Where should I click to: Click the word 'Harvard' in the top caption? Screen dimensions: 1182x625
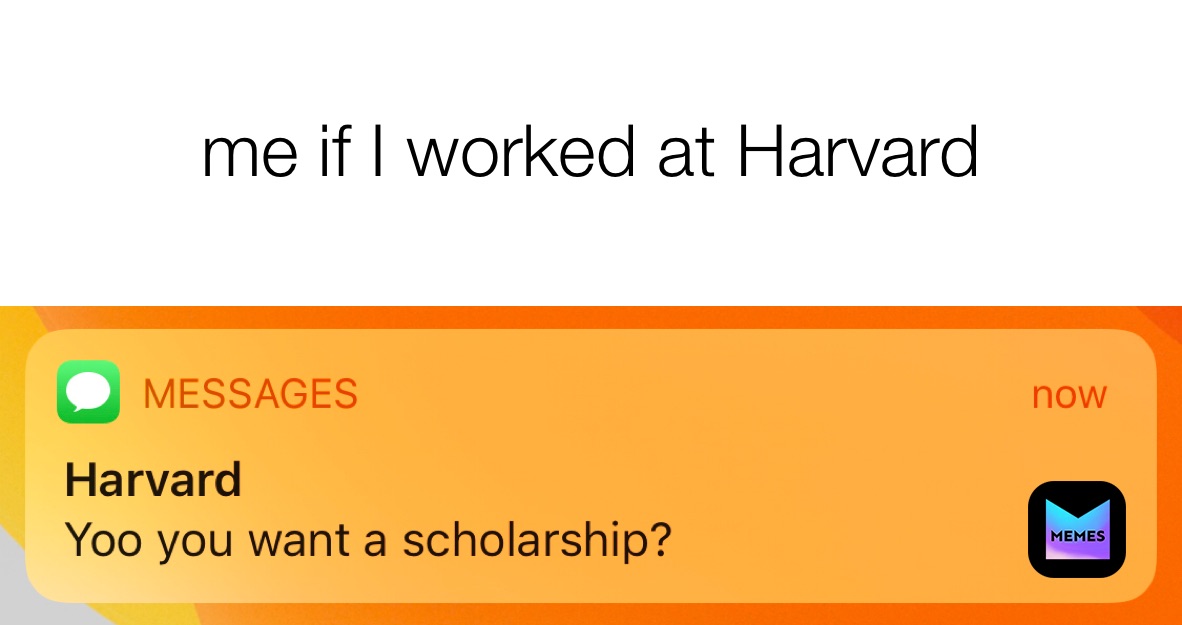[x=857, y=155]
